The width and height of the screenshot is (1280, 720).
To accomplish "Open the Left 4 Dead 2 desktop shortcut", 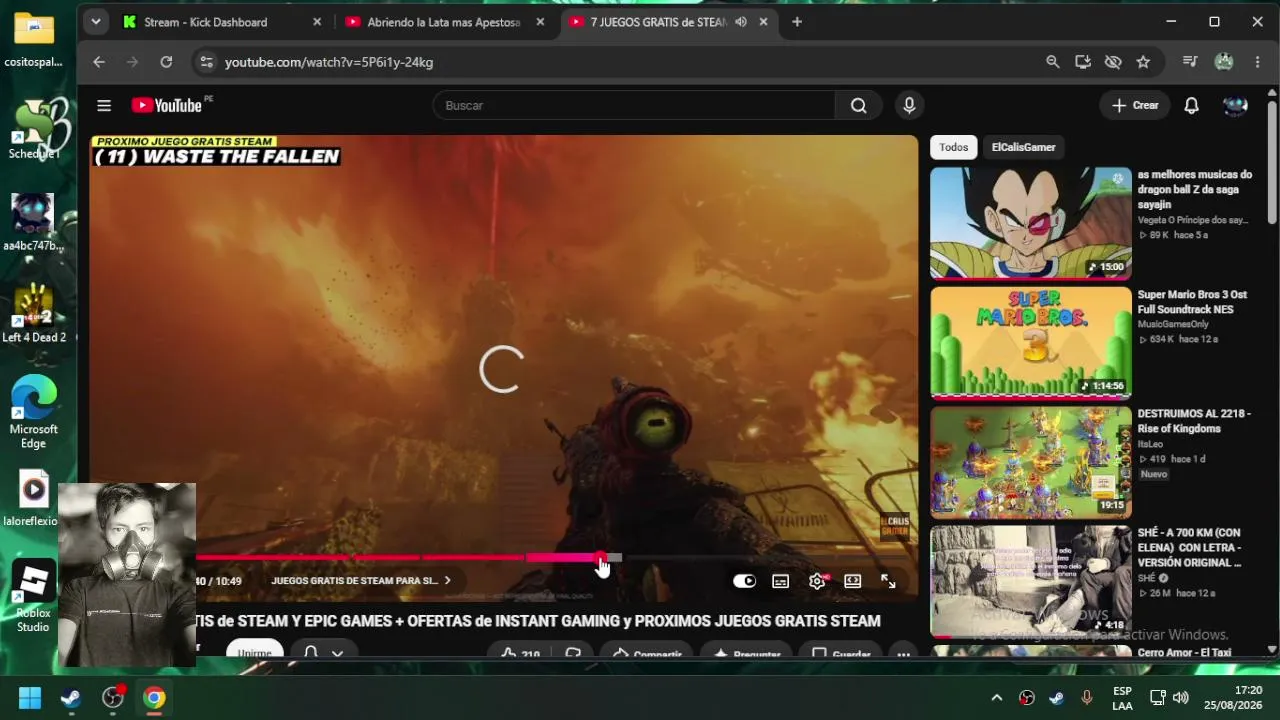I will 34,313.
